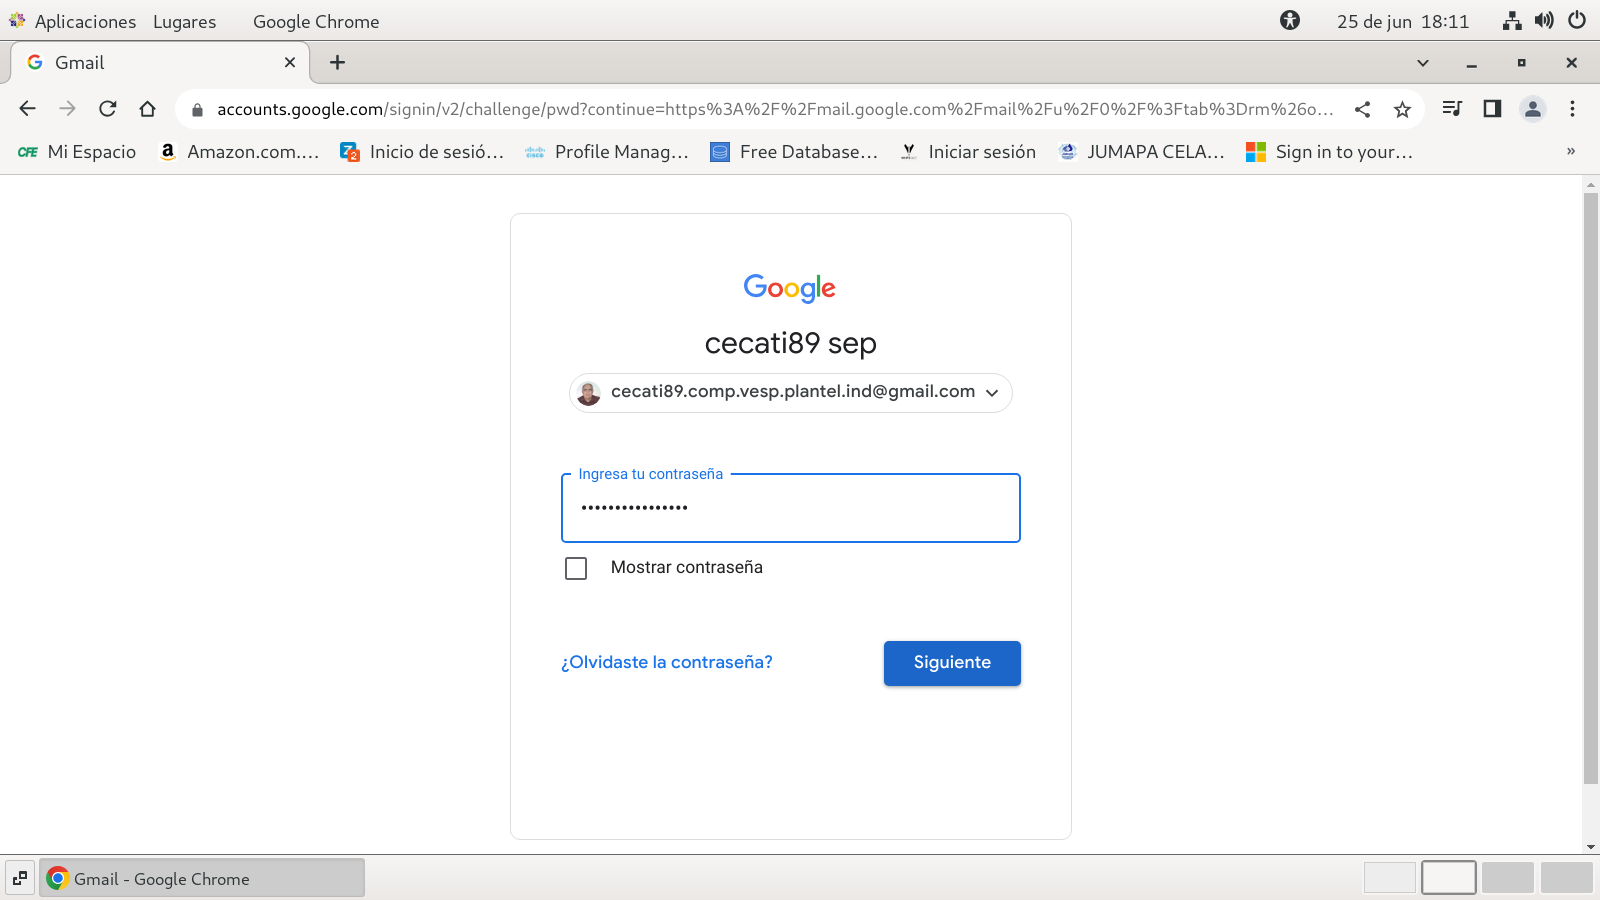Open the Lugares menu
This screenshot has height=900, width=1600.
[184, 21]
